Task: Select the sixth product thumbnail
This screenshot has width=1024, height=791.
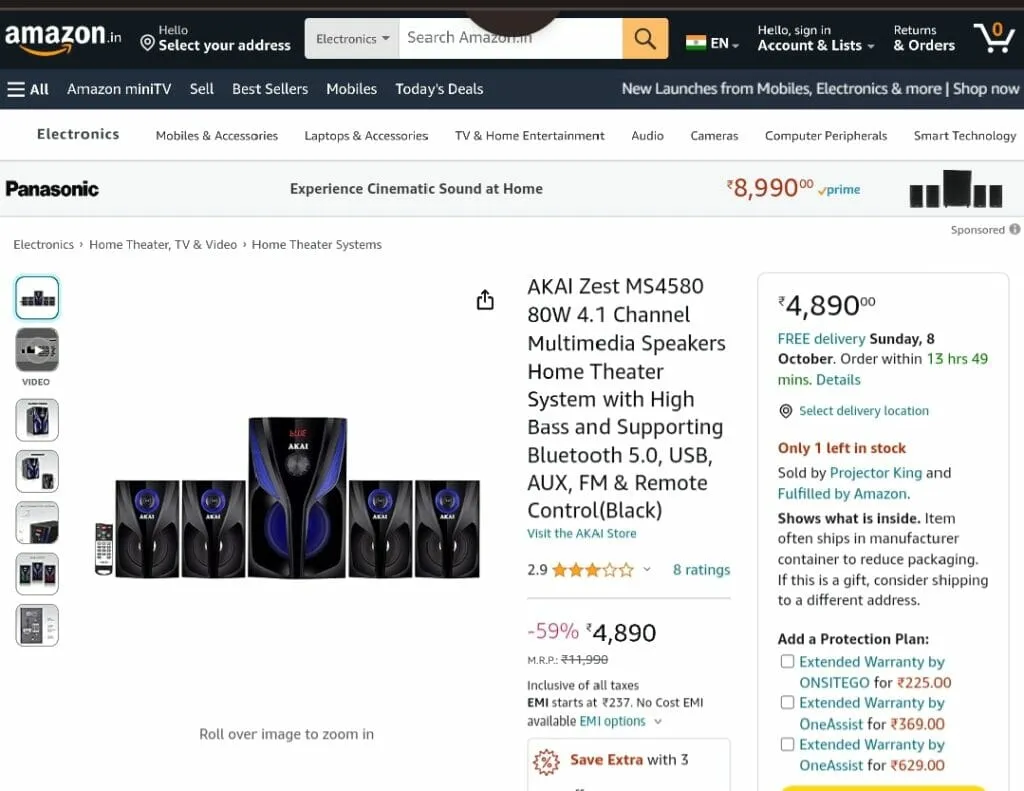Action: [x=37, y=574]
